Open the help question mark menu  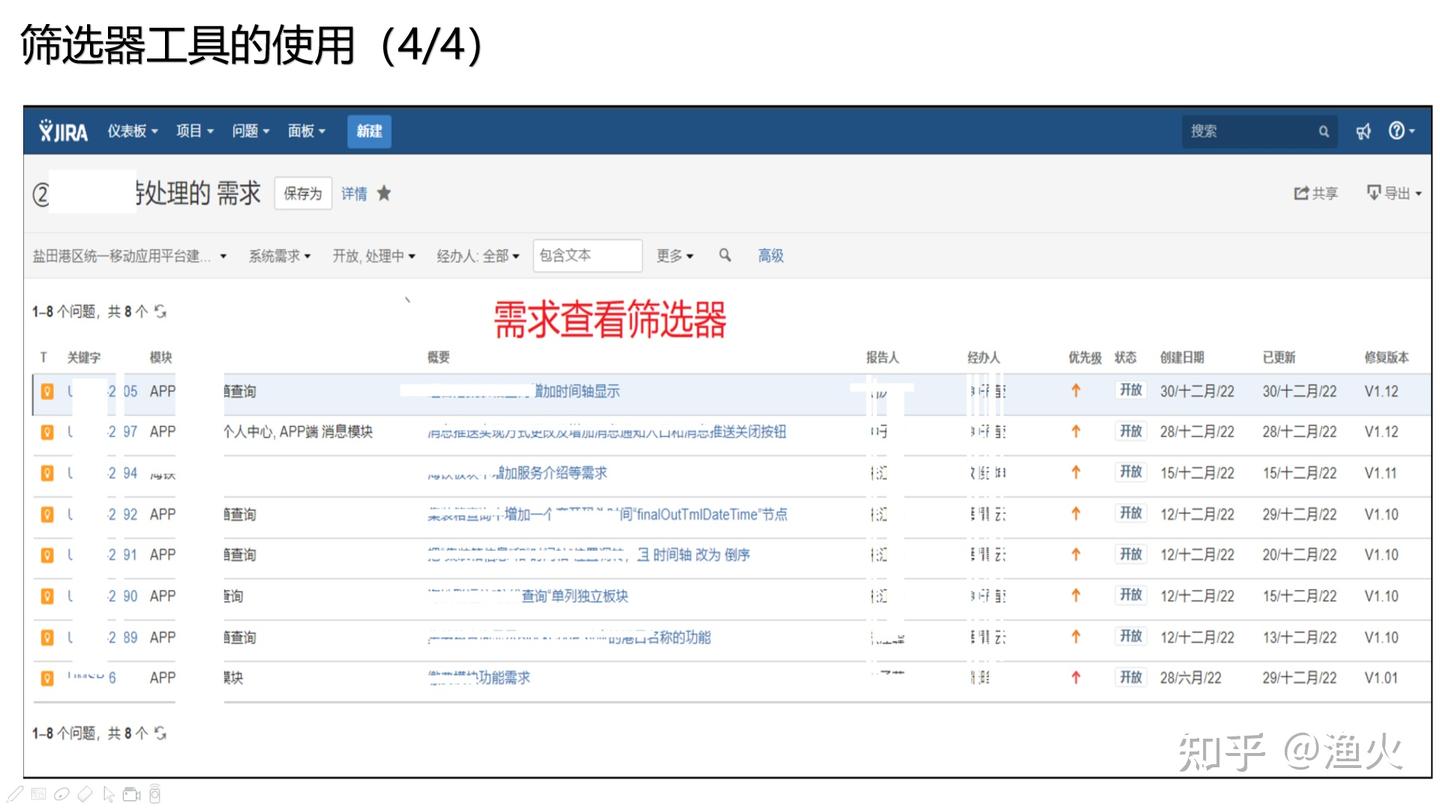pyautogui.click(x=1400, y=131)
